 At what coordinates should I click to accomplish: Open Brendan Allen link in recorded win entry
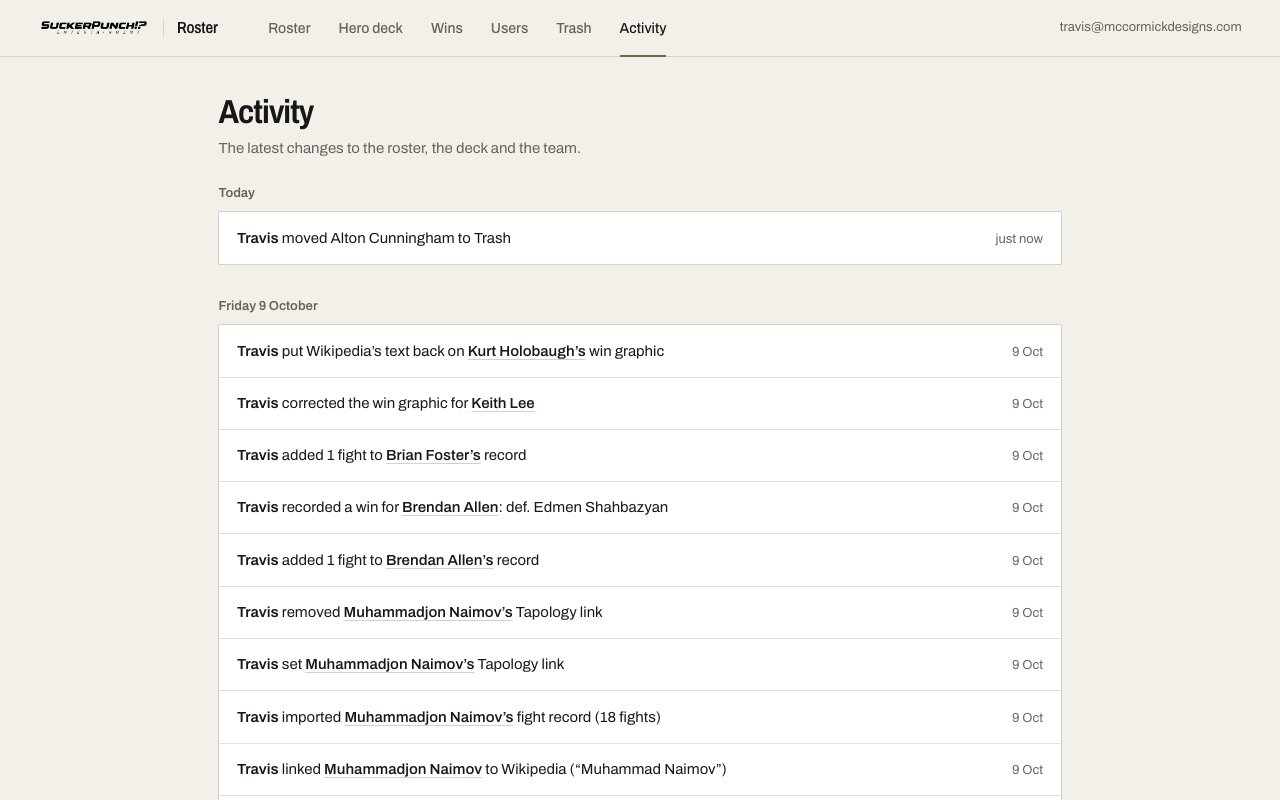(x=450, y=507)
